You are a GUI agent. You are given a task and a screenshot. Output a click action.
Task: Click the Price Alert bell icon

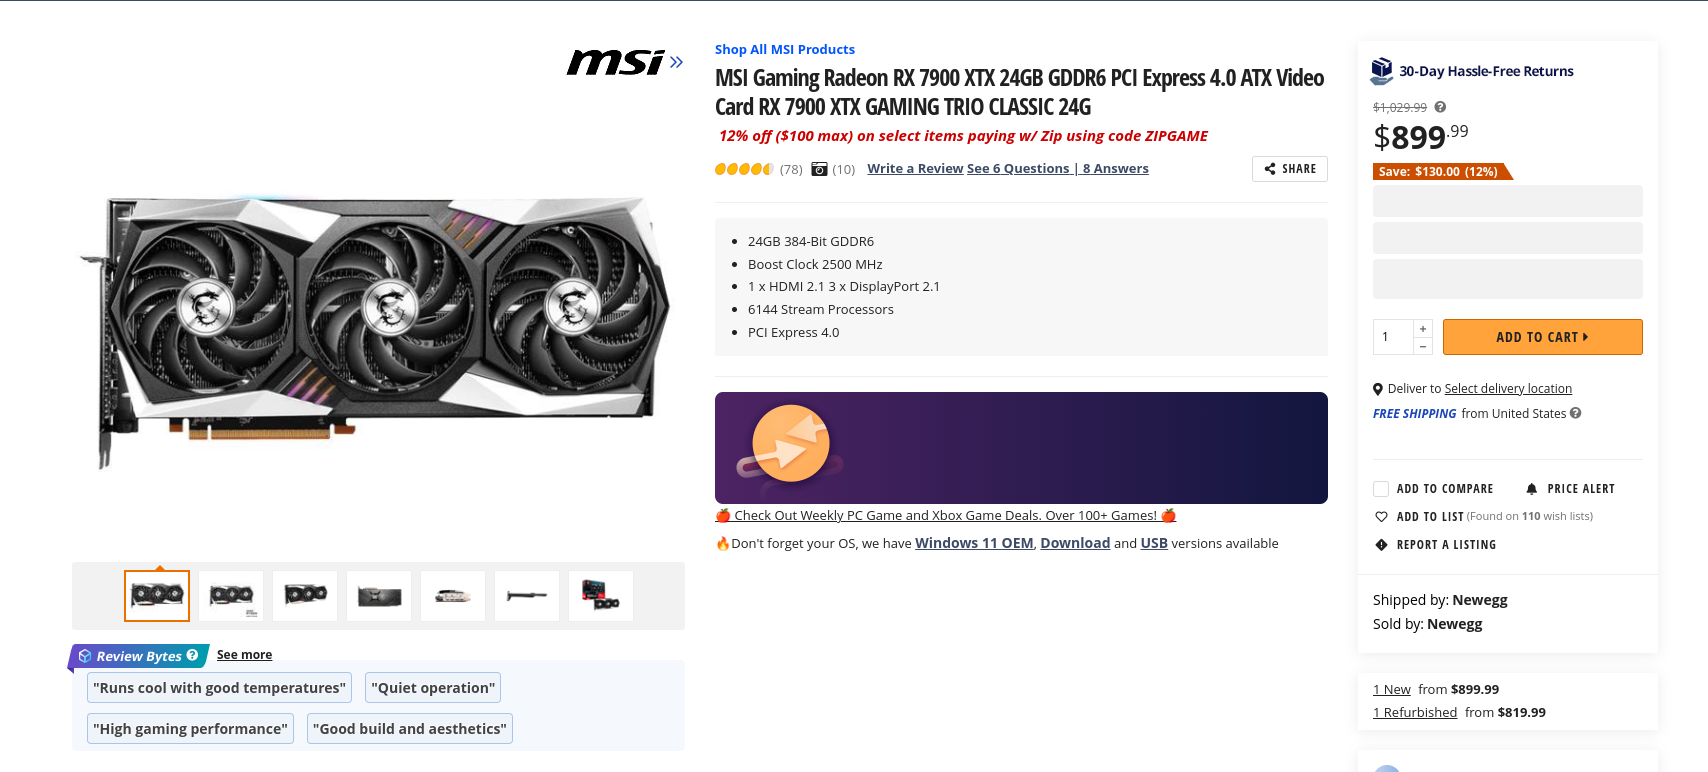tap(1531, 489)
